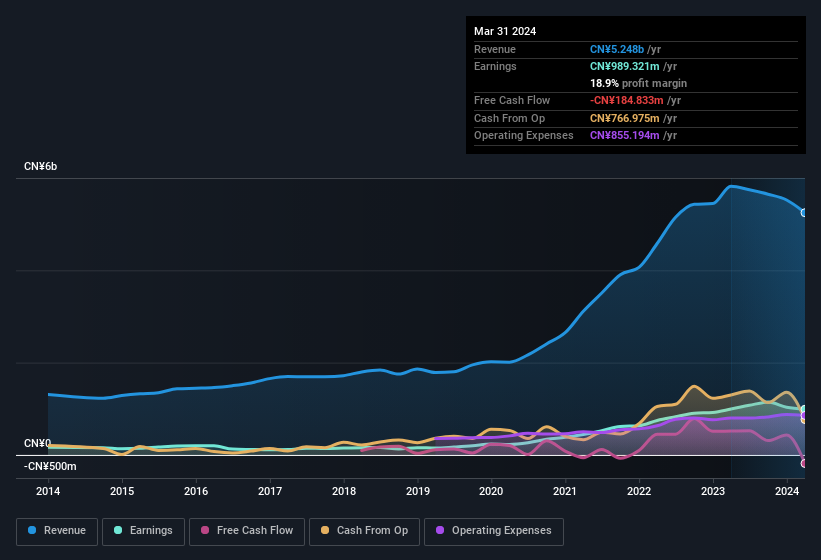Click the CN¥0 y-axis label

click(x=37, y=443)
